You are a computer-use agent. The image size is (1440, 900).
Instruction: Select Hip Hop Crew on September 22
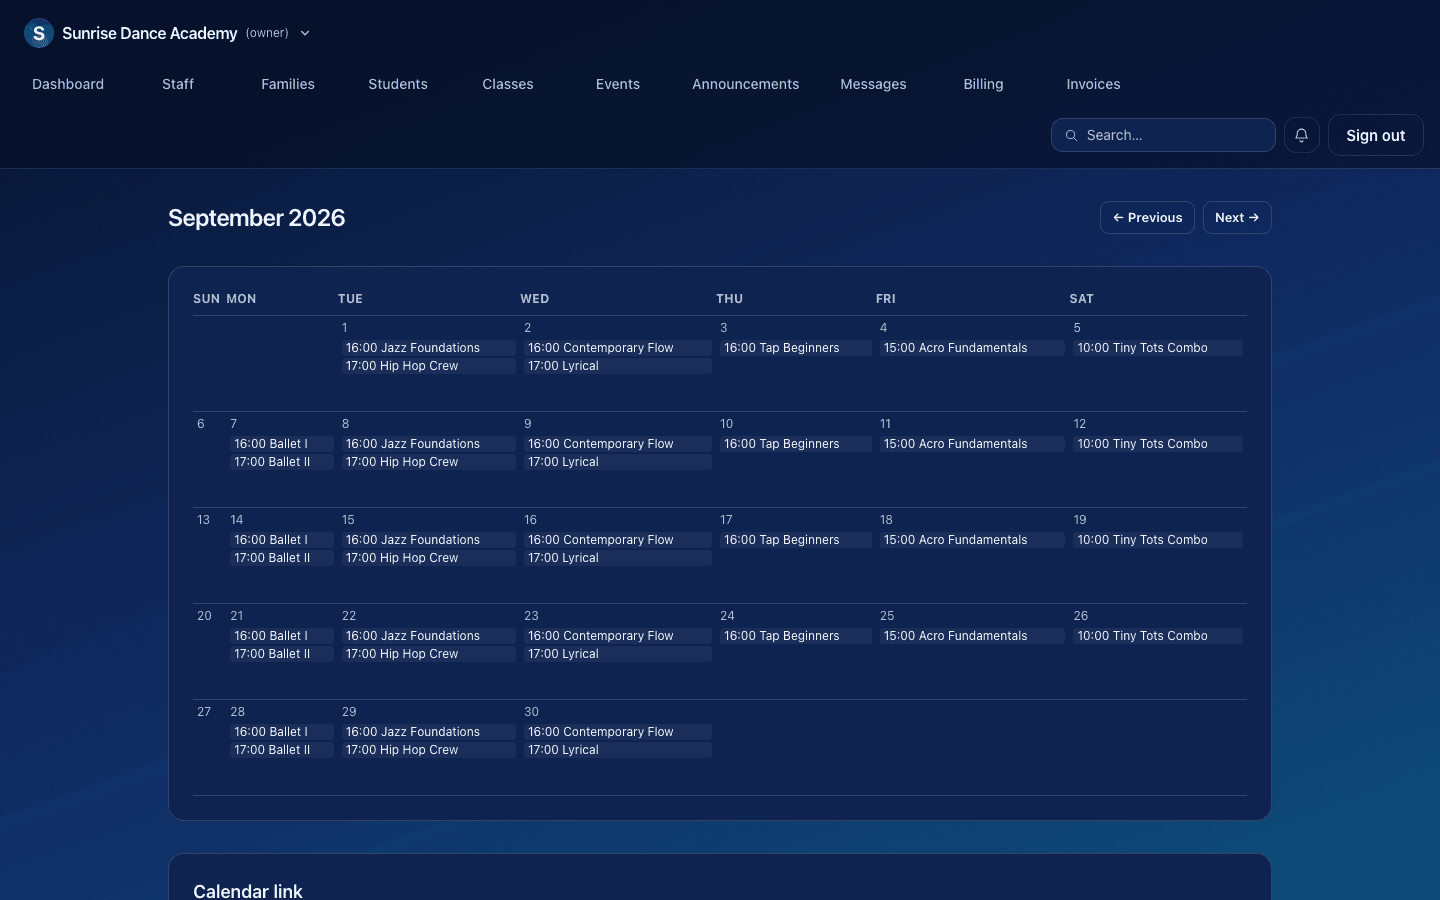tap(429, 654)
